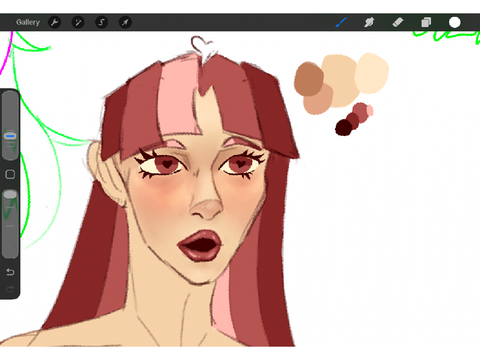Activate the Transform arrow tool
This screenshot has width=480, height=360.
pos(125,22)
